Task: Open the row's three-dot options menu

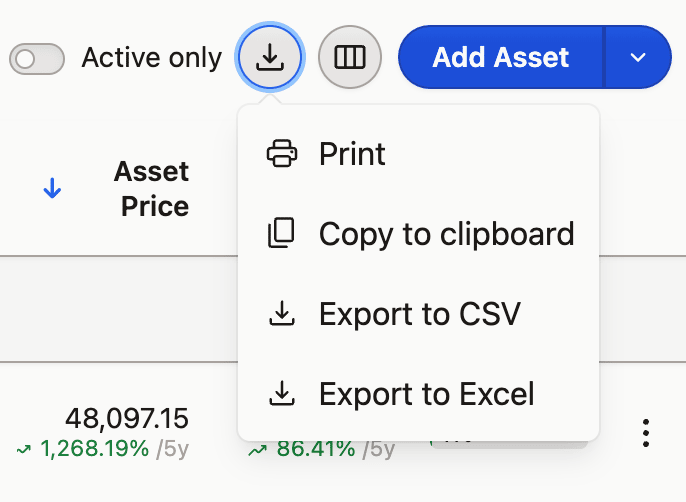Action: (646, 433)
